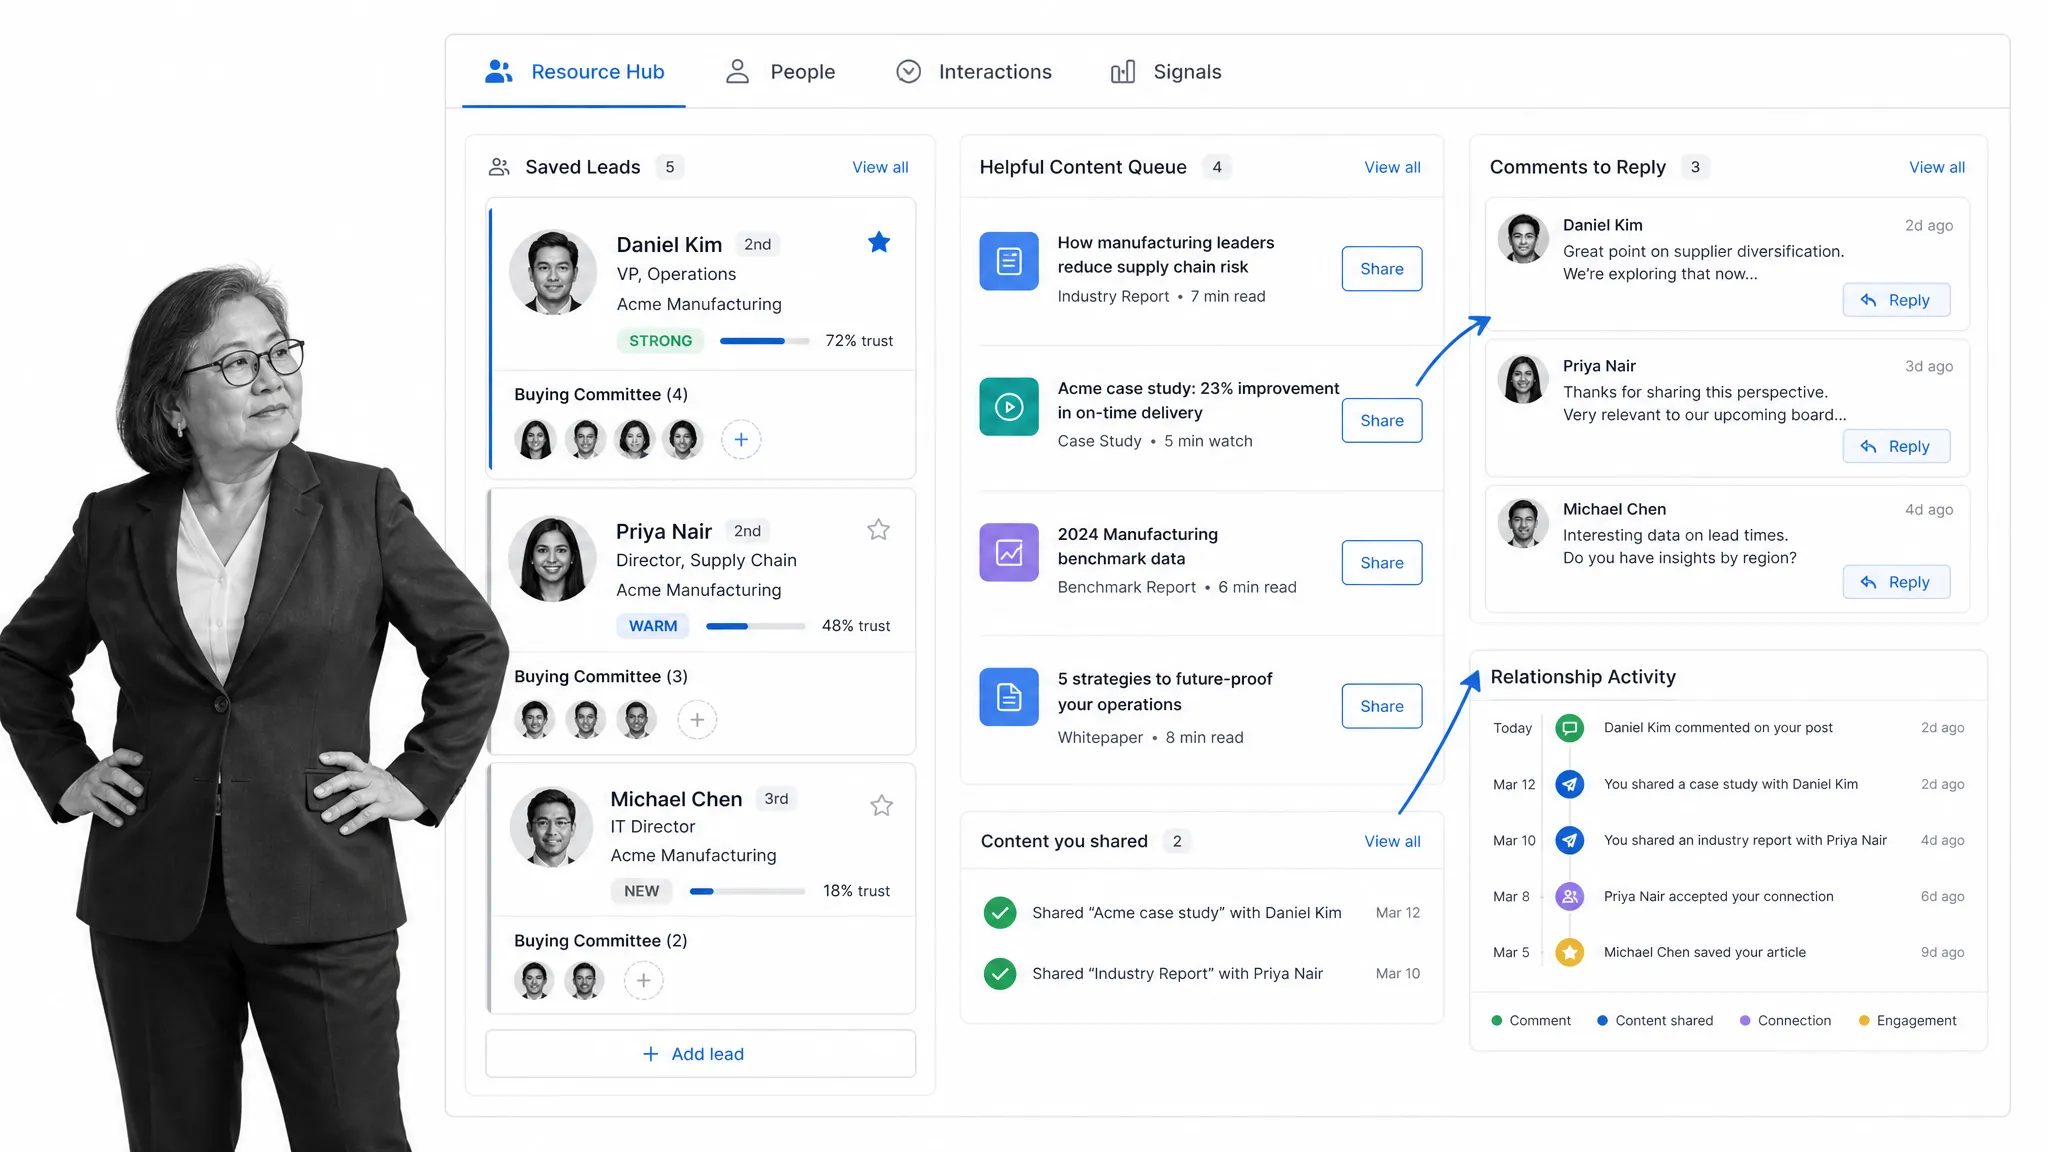Click the Content shared legend item
The image size is (2048, 1152).
(x=1655, y=1021)
